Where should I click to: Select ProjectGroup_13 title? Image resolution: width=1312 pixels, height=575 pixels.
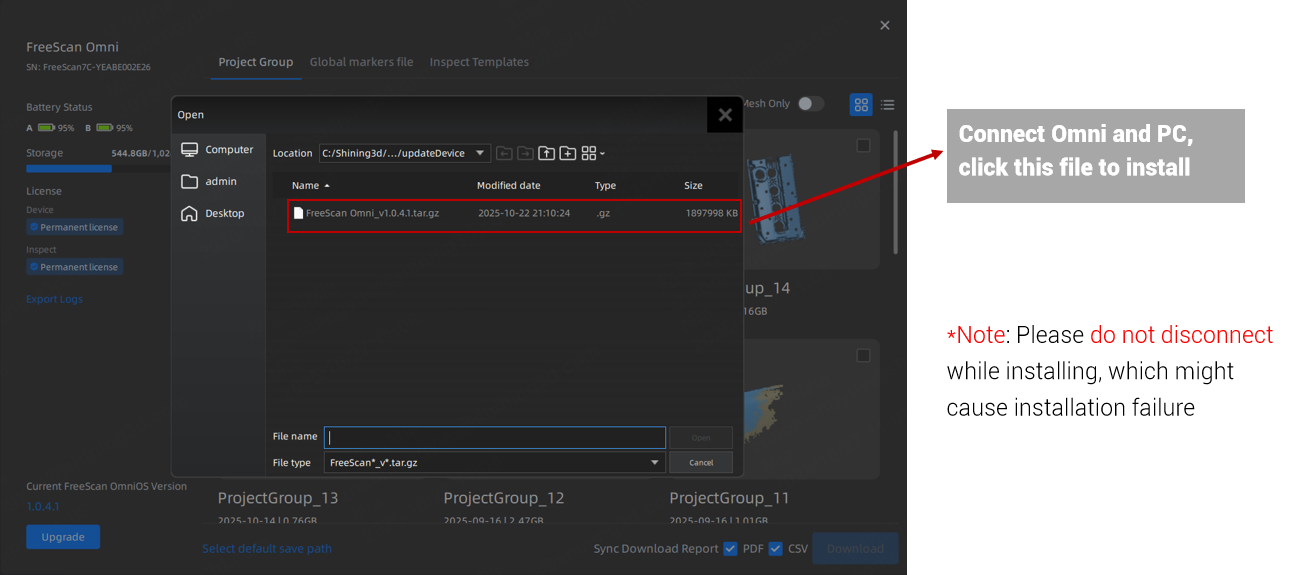[278, 498]
